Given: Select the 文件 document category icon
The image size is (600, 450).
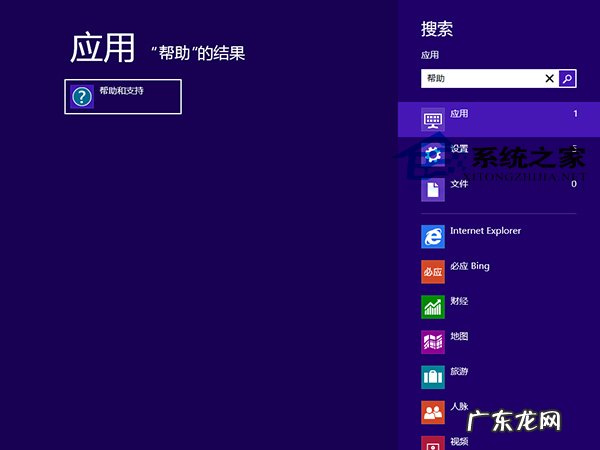Looking at the screenshot, I should (x=433, y=190).
